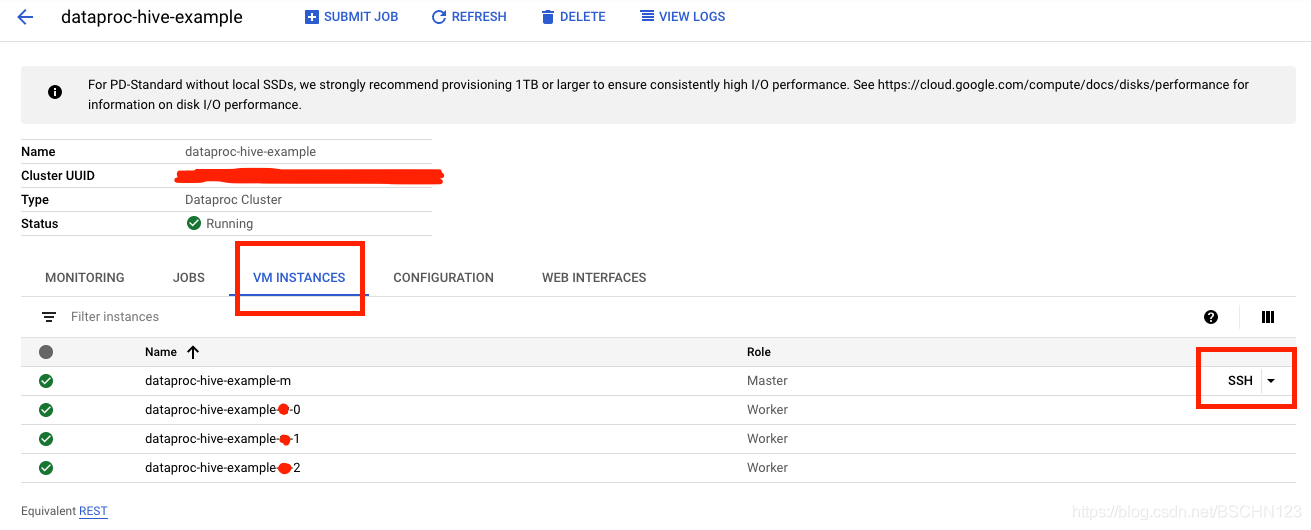Click the green Running status checkmark
The width and height of the screenshot is (1311, 530).
[194, 223]
